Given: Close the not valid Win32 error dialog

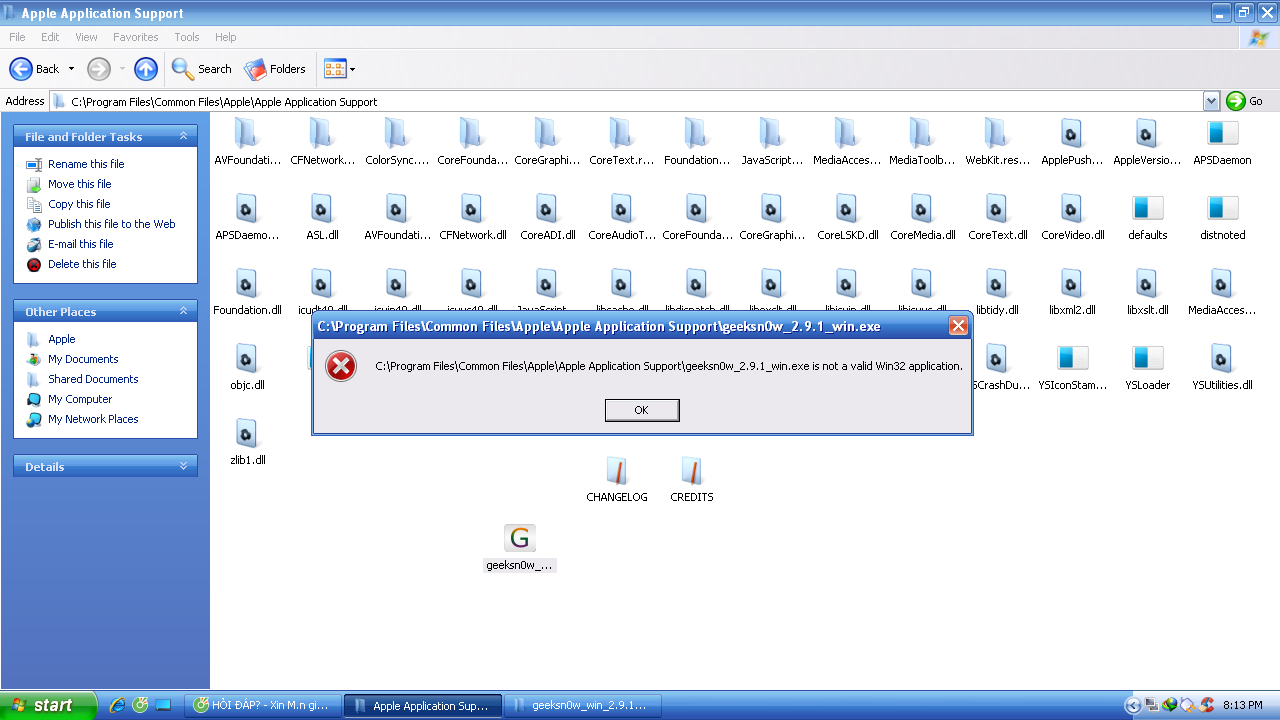Looking at the screenshot, I should coord(958,326).
